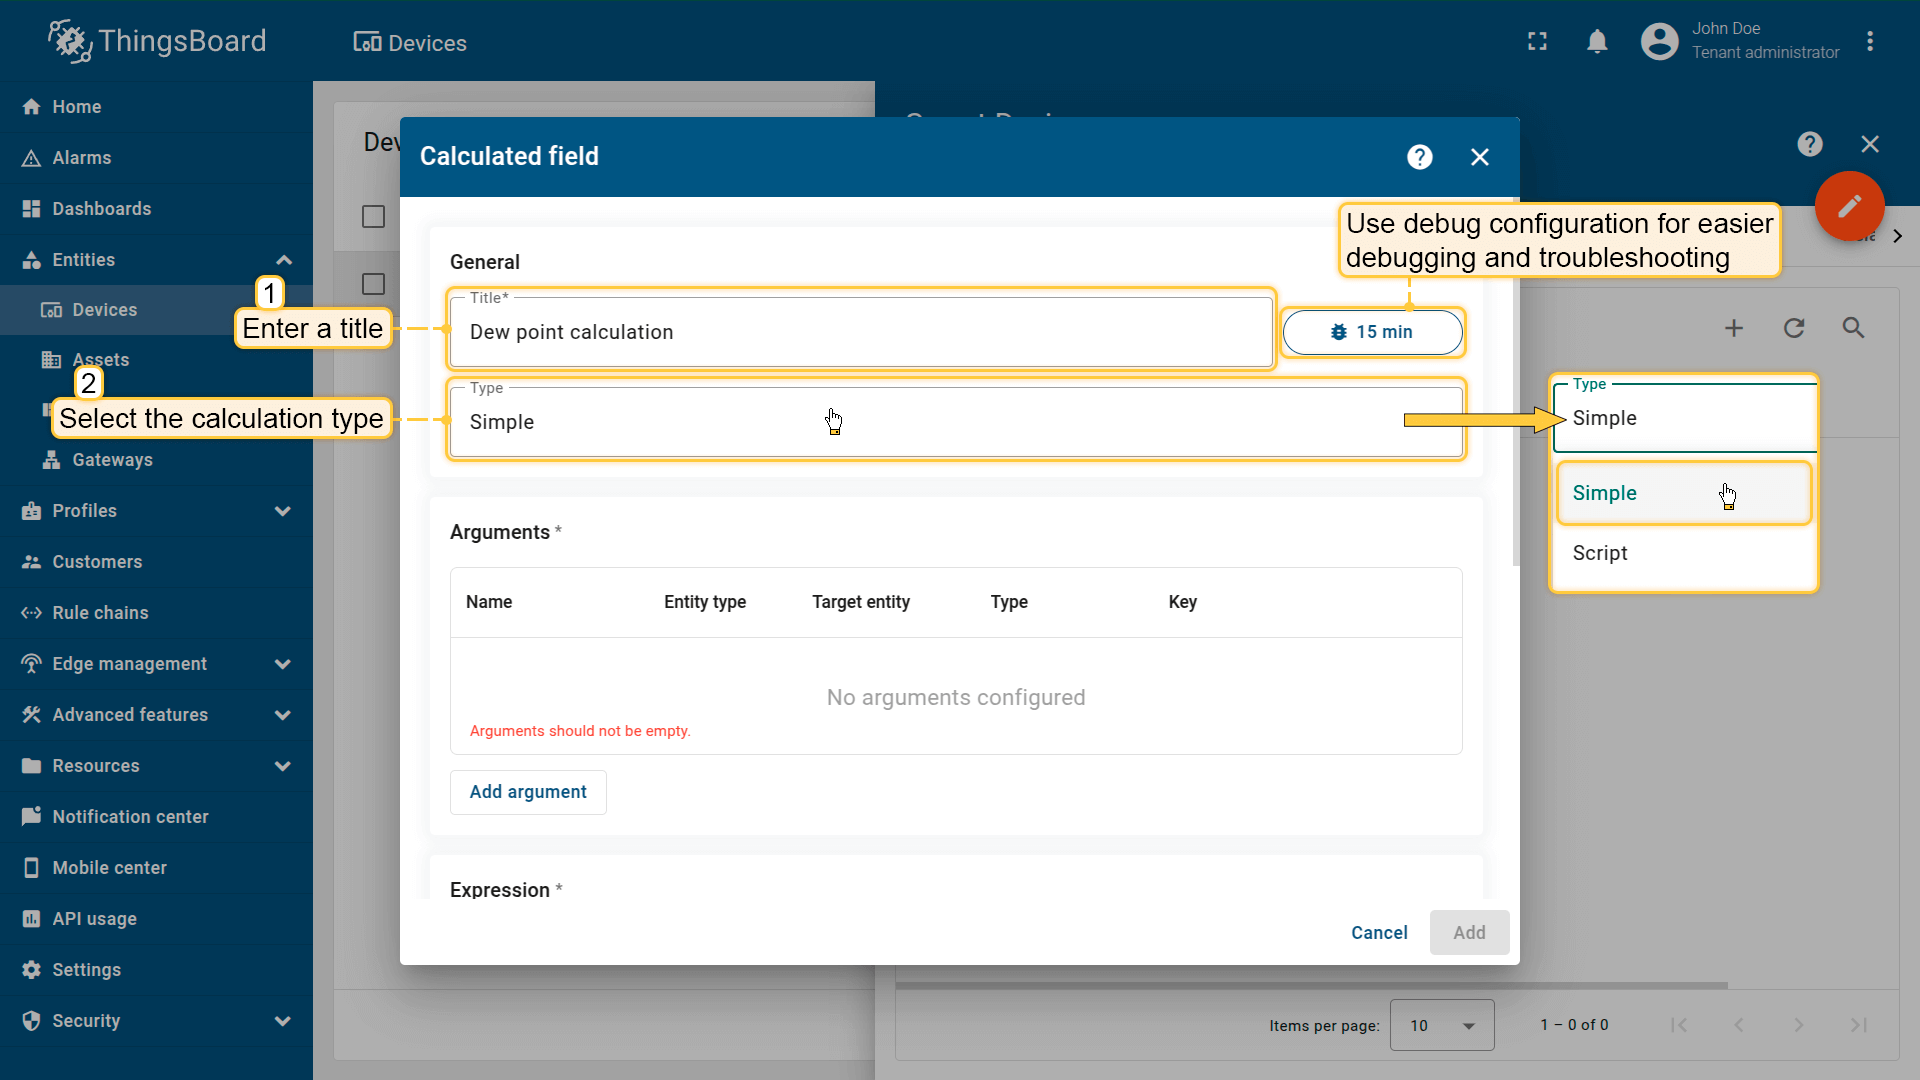Select the Script type option
The width and height of the screenshot is (1920, 1080).
1600,553
